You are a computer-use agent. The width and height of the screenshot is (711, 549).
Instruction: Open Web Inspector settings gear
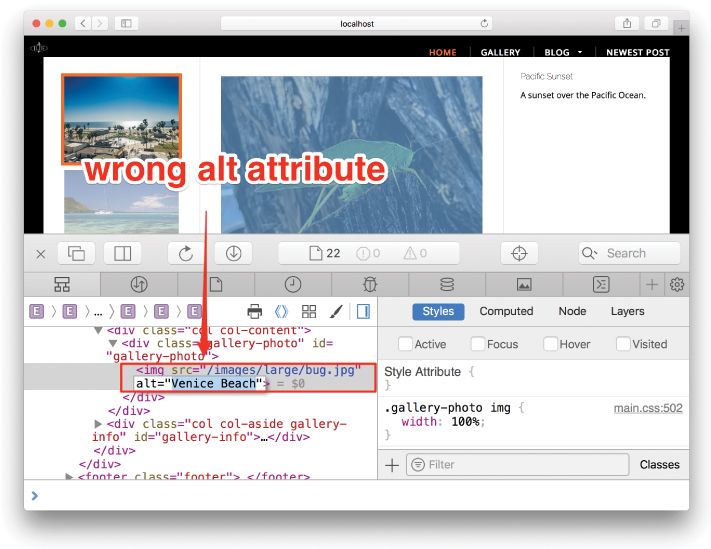(x=677, y=285)
